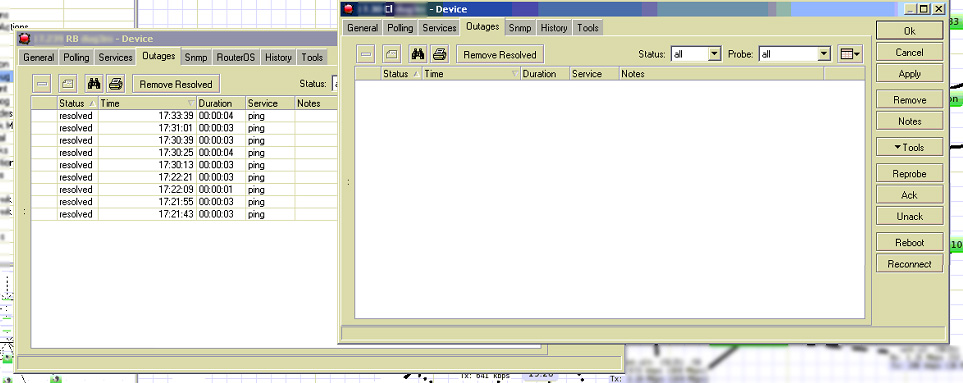Open the column chooser dropdown icon
The width and height of the screenshot is (963, 383).
[850, 54]
